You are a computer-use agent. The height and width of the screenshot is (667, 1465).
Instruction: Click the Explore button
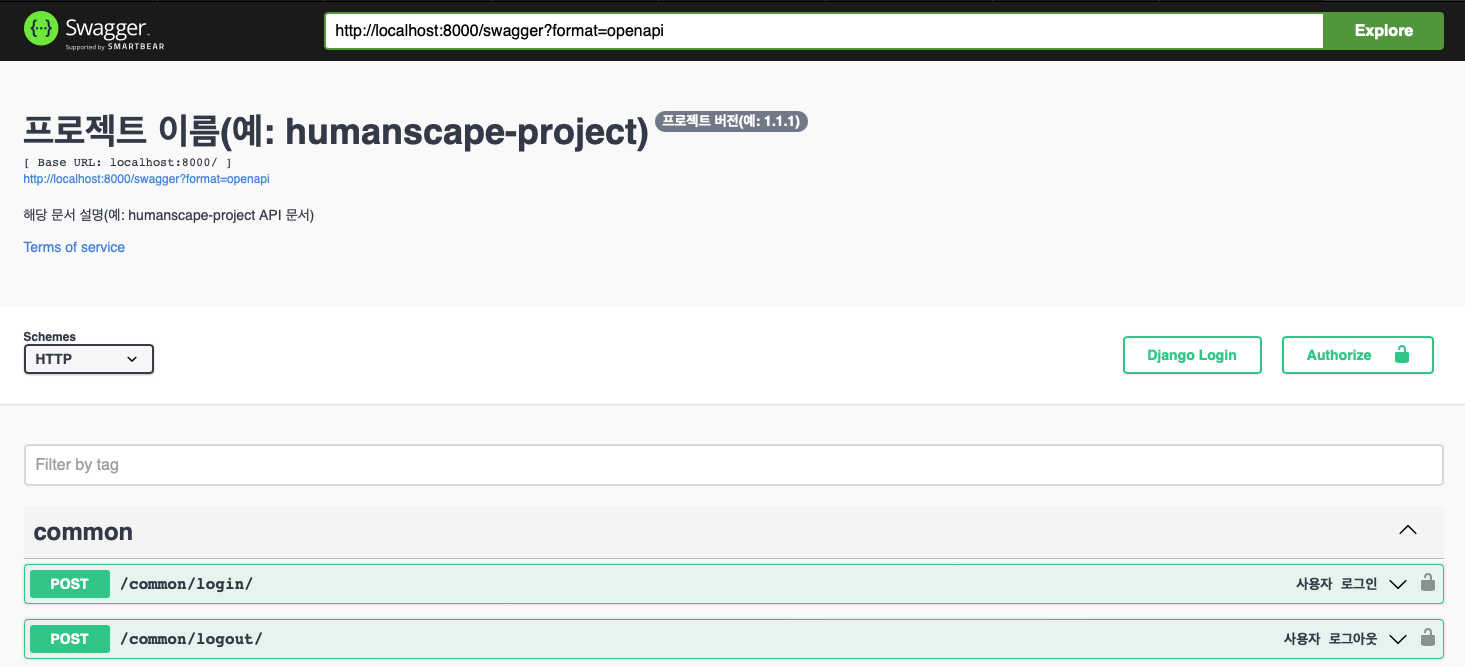point(1383,30)
